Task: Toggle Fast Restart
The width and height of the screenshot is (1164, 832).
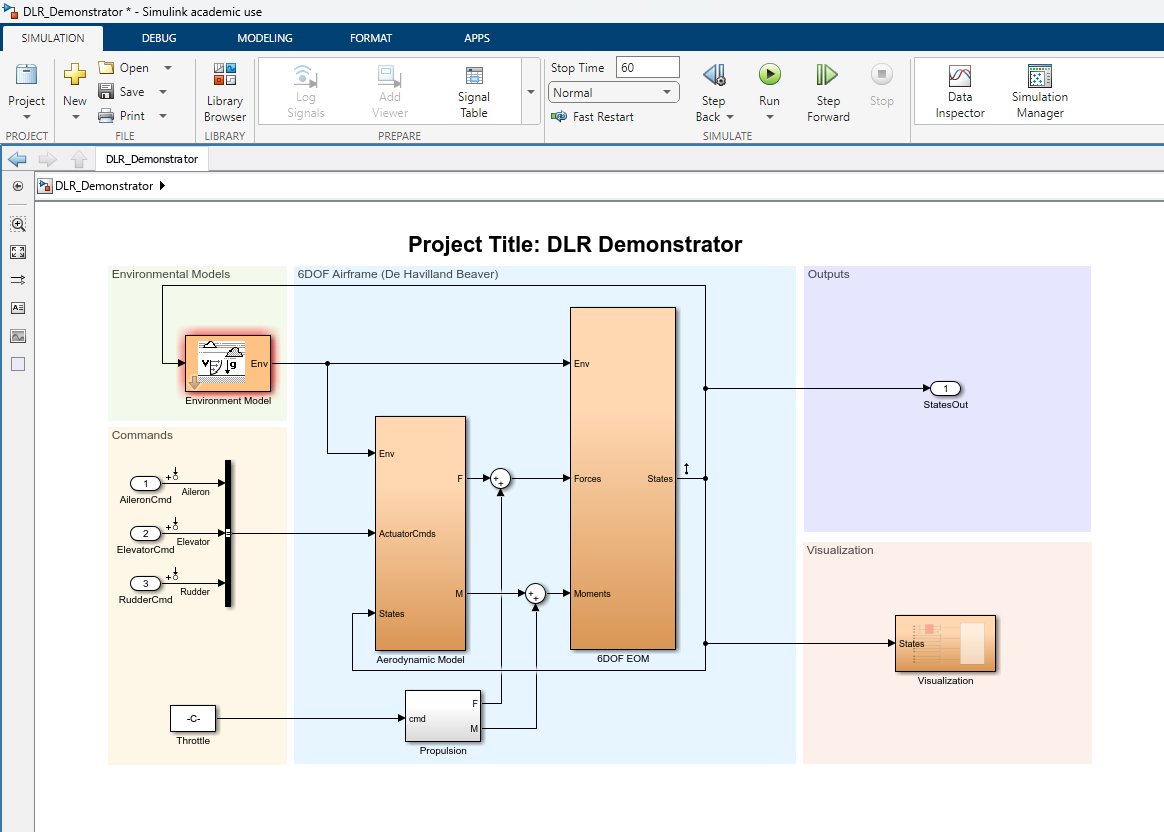Action: (592, 117)
